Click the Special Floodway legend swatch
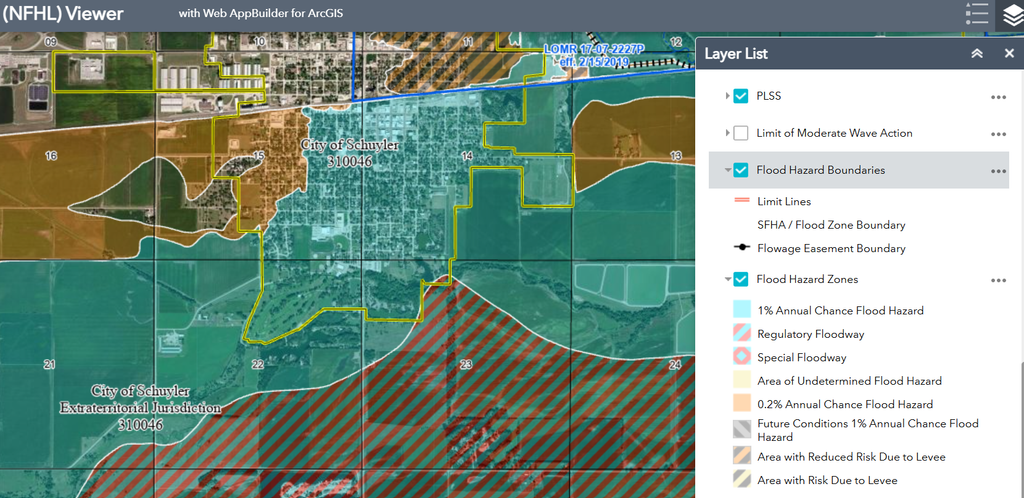 pyautogui.click(x=741, y=357)
